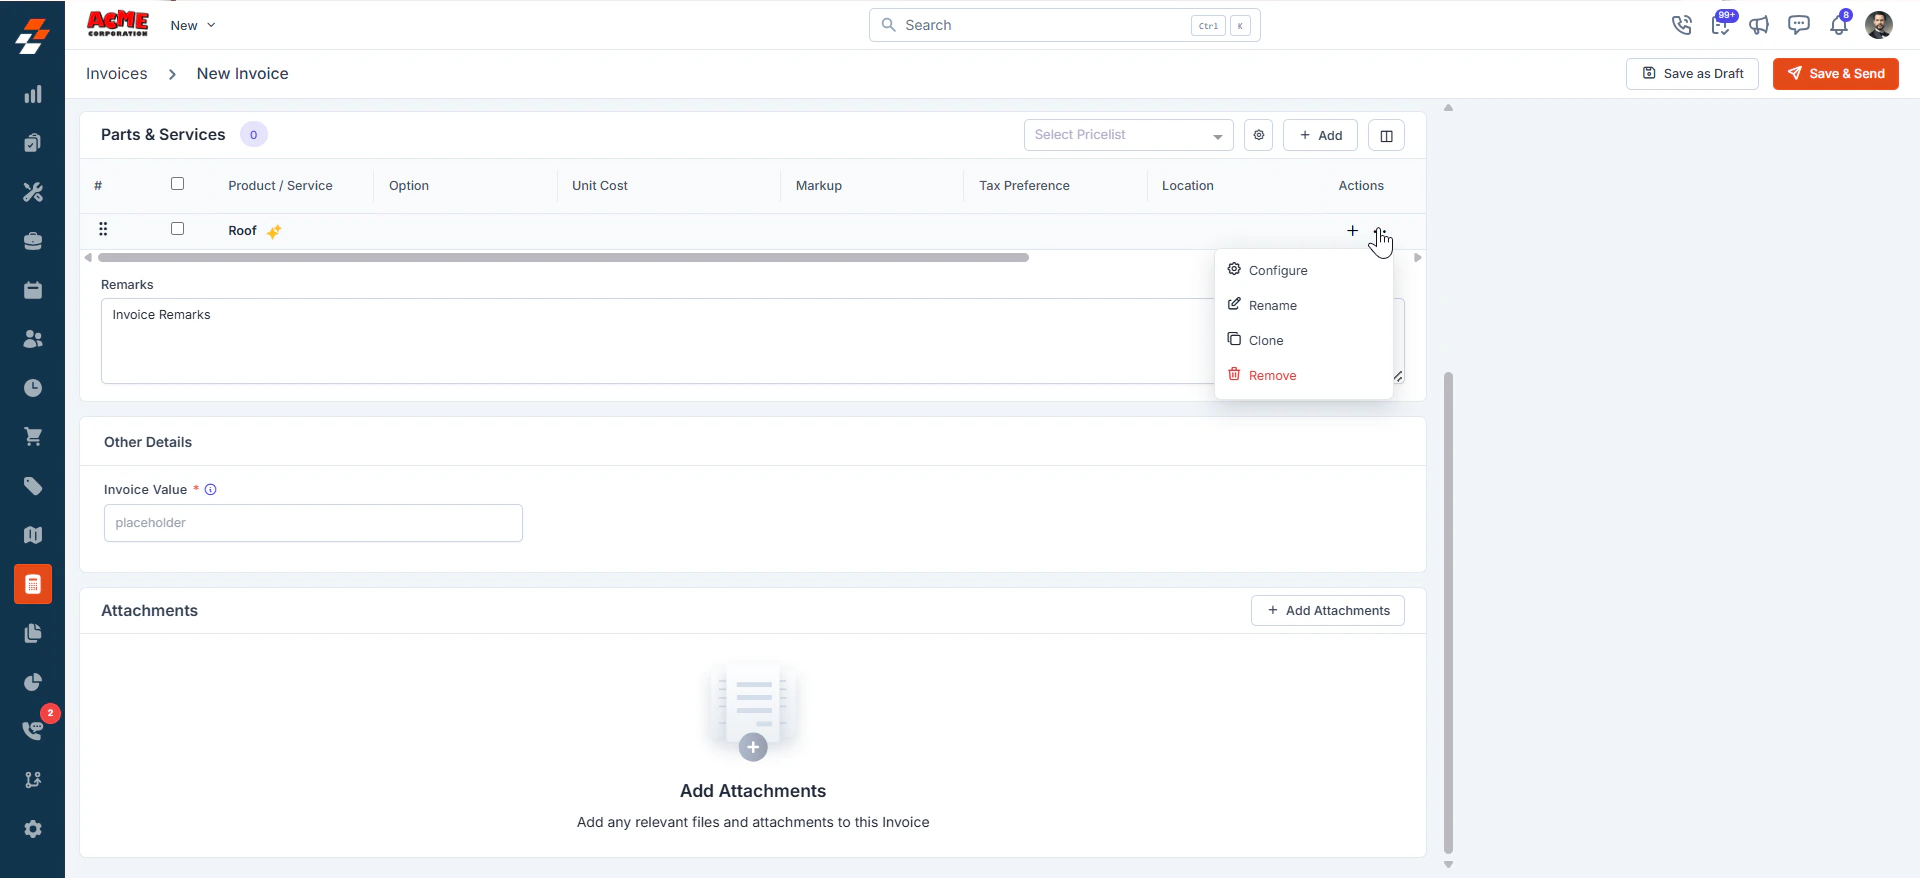Check the select-all checkbox in table header
This screenshot has height=878, width=1920.
(178, 184)
